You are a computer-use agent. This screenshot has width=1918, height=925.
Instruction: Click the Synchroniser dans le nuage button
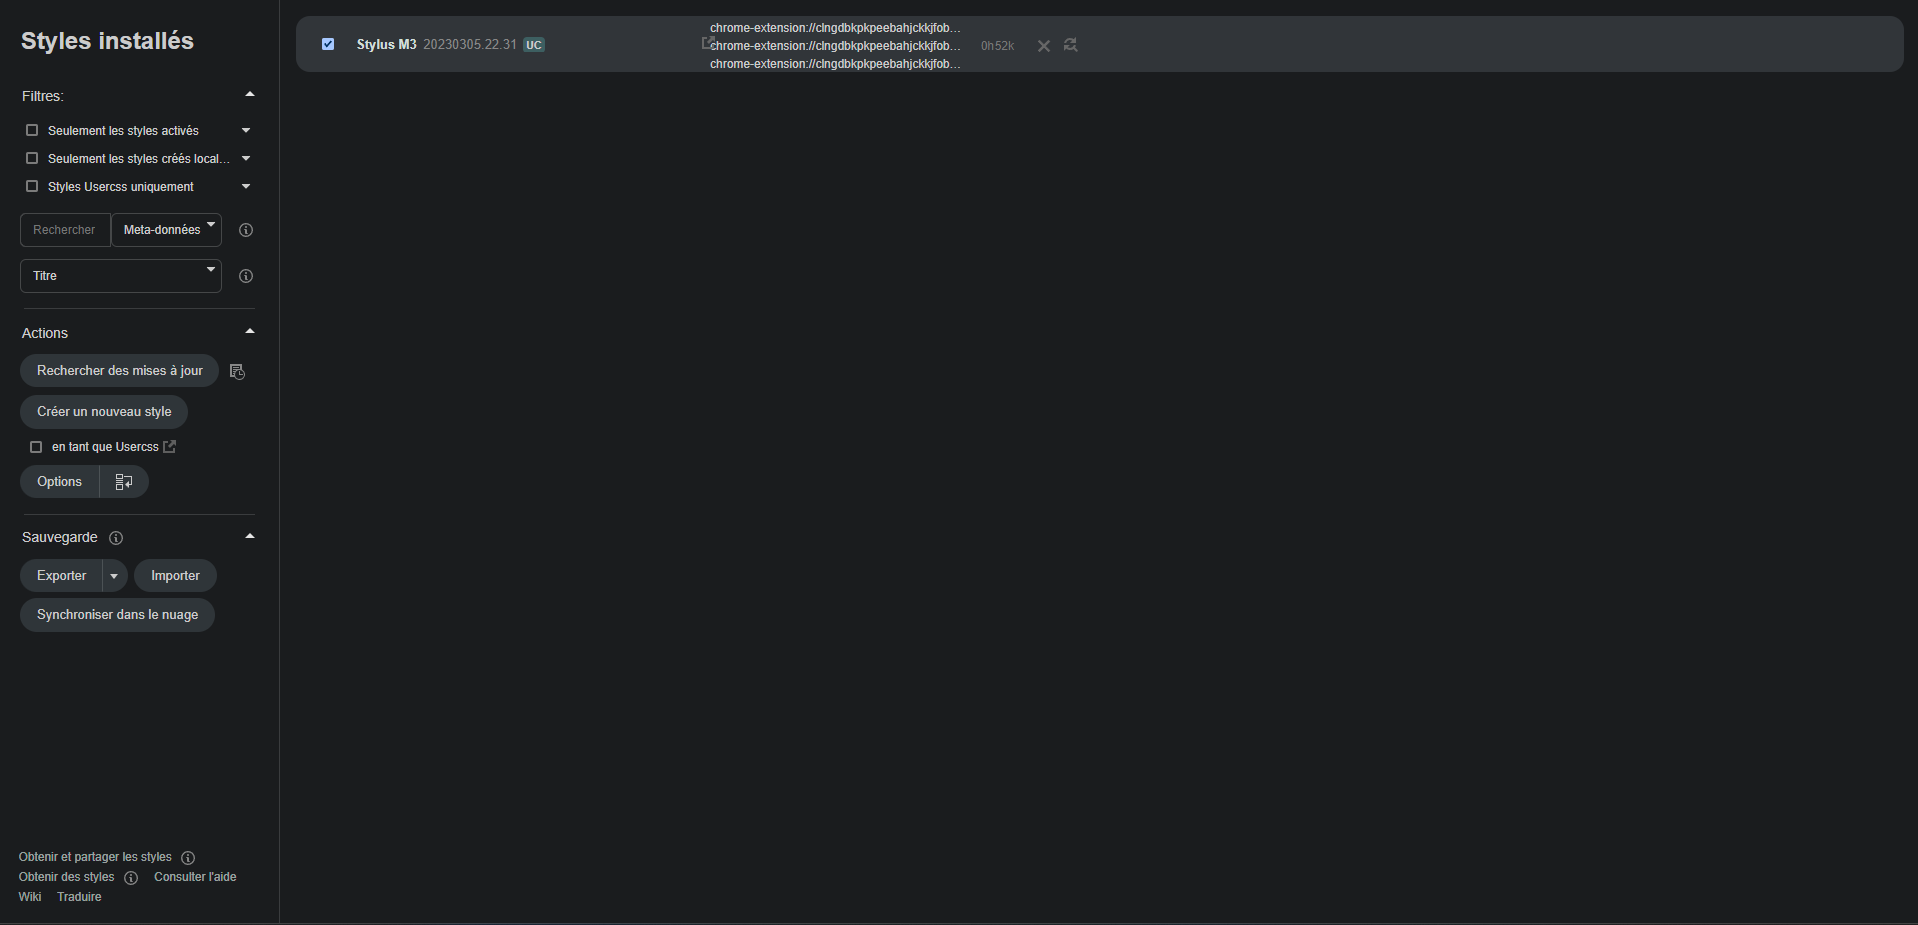[117, 614]
